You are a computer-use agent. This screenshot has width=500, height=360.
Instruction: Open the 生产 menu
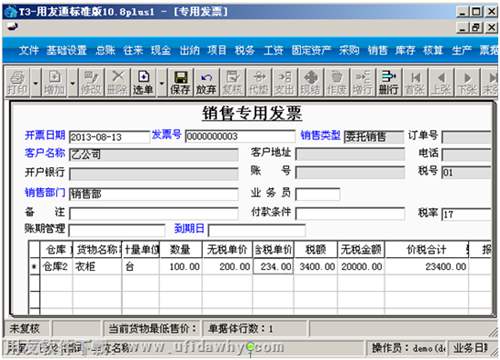click(462, 50)
